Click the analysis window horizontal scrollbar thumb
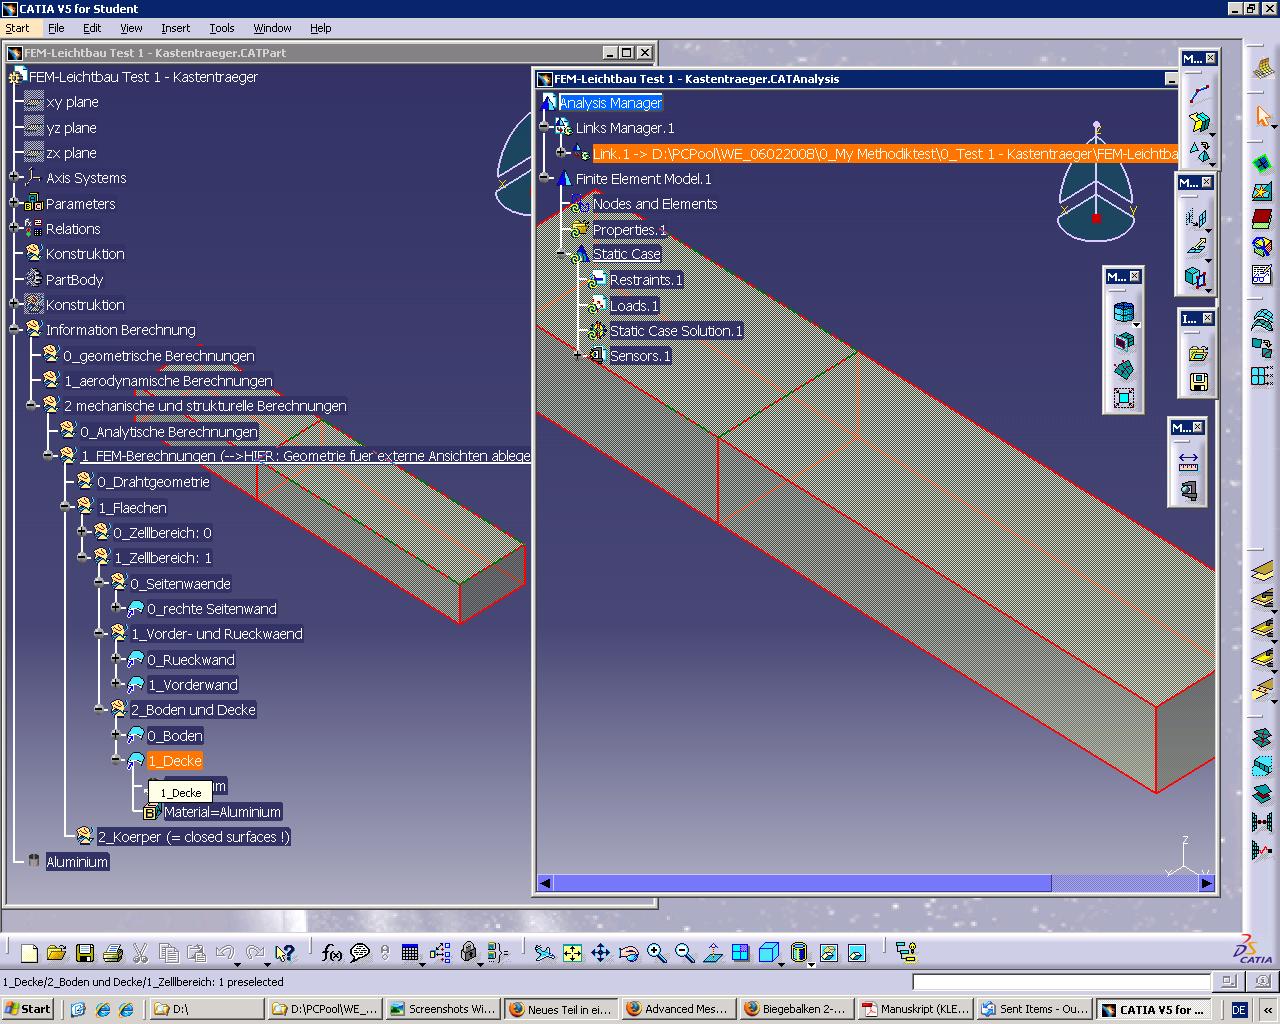Viewport: 1280px width, 1024px height. 802,883
